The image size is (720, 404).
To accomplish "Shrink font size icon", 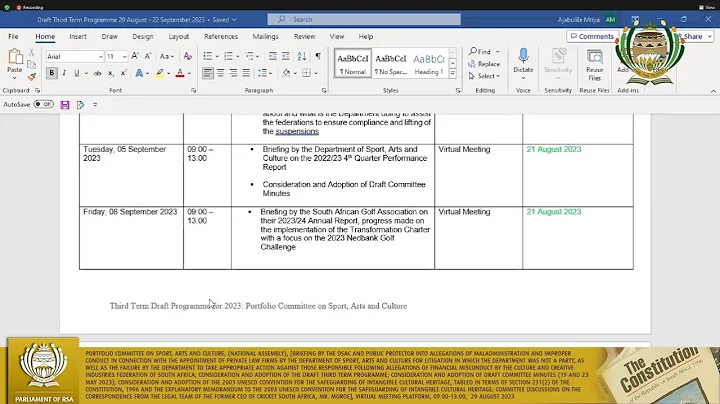I will click(x=147, y=56).
